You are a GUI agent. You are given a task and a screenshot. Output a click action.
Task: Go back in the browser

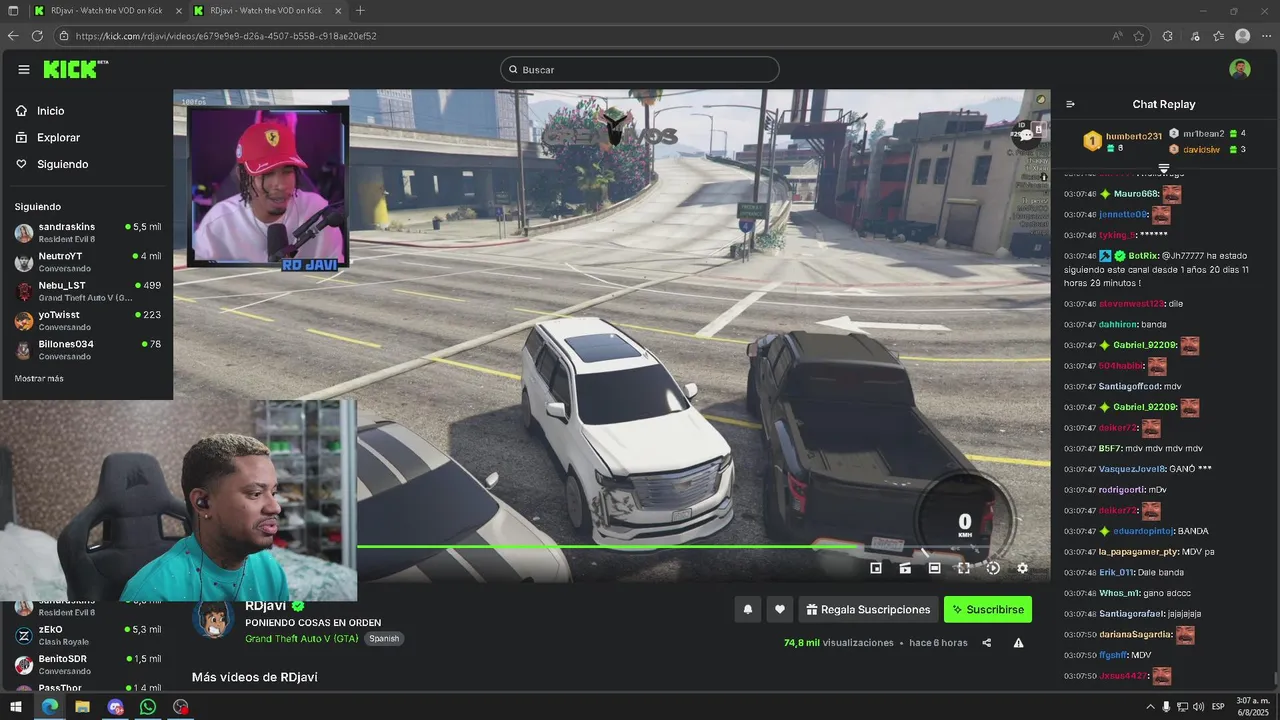click(x=13, y=35)
